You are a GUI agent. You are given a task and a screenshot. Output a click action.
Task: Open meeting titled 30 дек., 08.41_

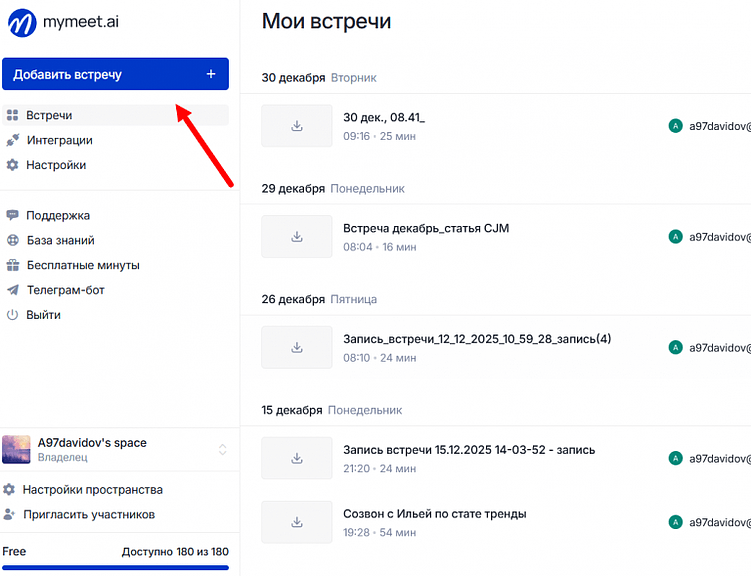pyautogui.click(x=384, y=117)
